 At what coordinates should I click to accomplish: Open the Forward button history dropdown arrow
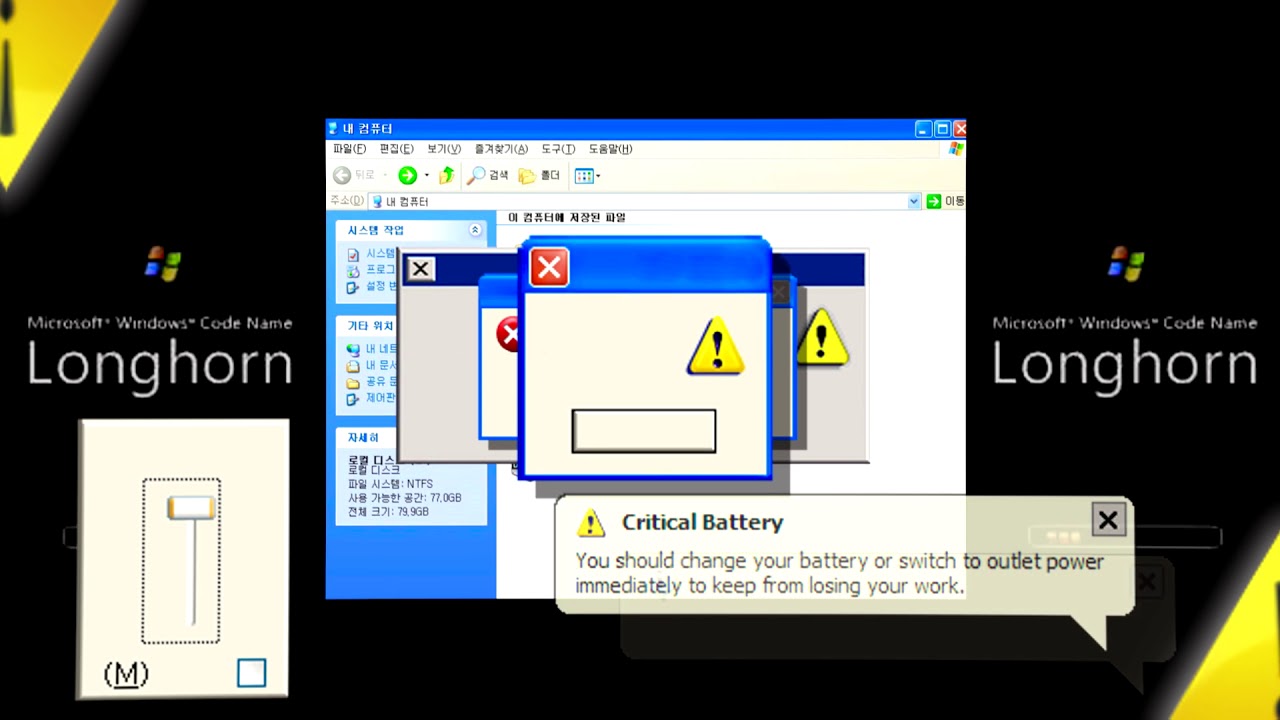[x=426, y=176]
